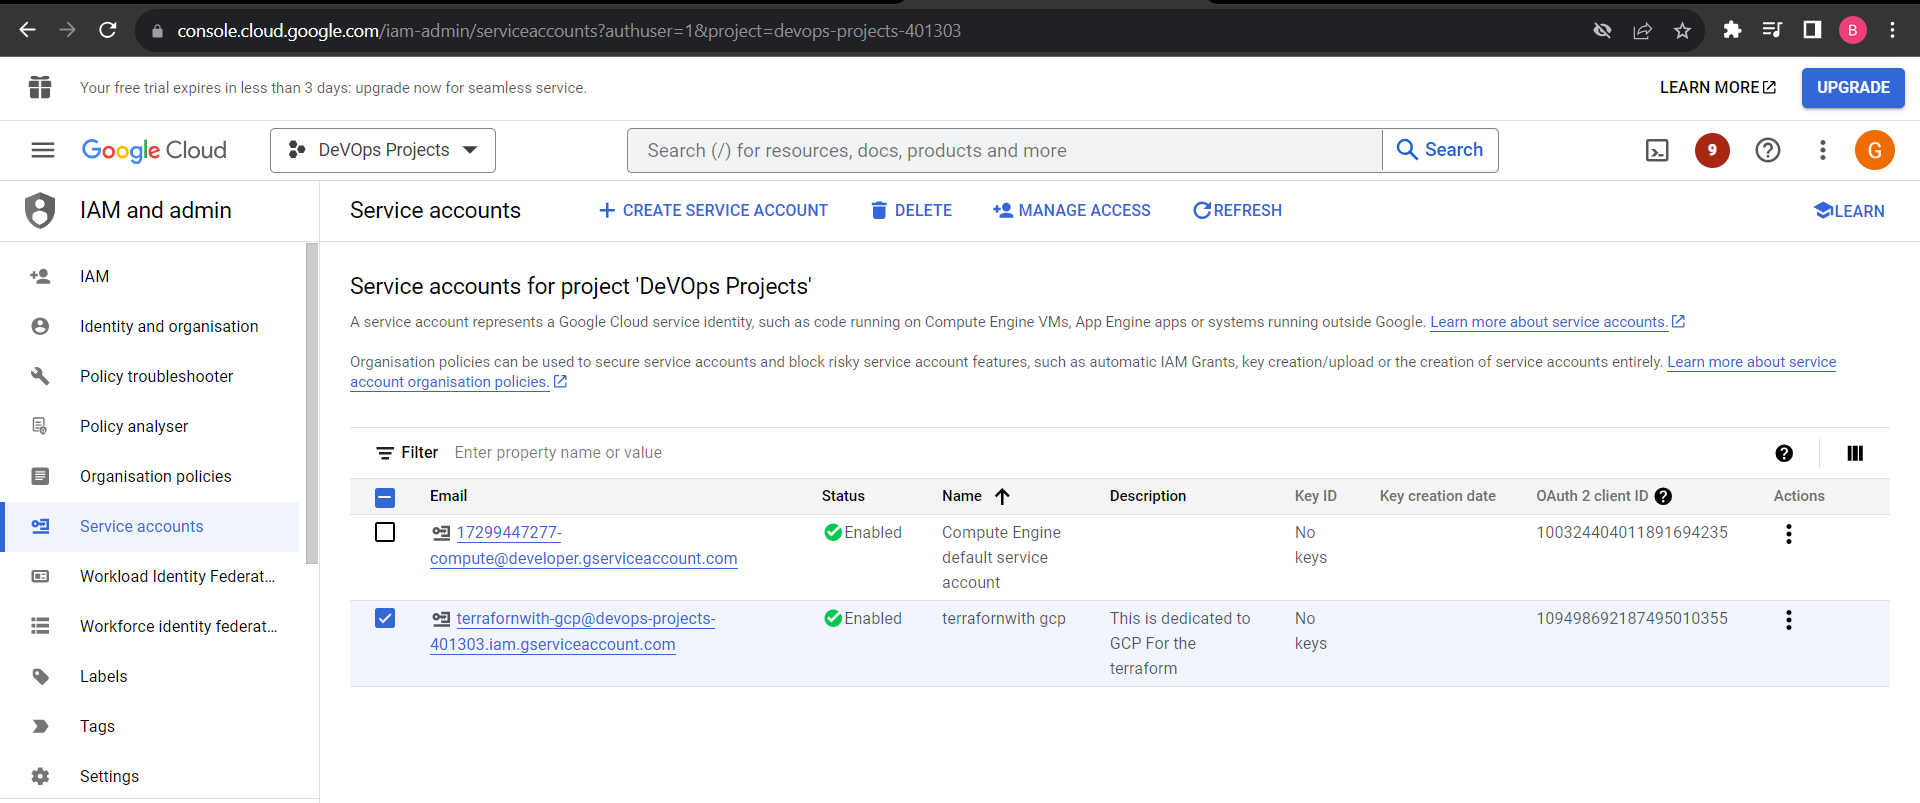
Task: Open Cloud Shell terminal icon
Action: click(1657, 150)
